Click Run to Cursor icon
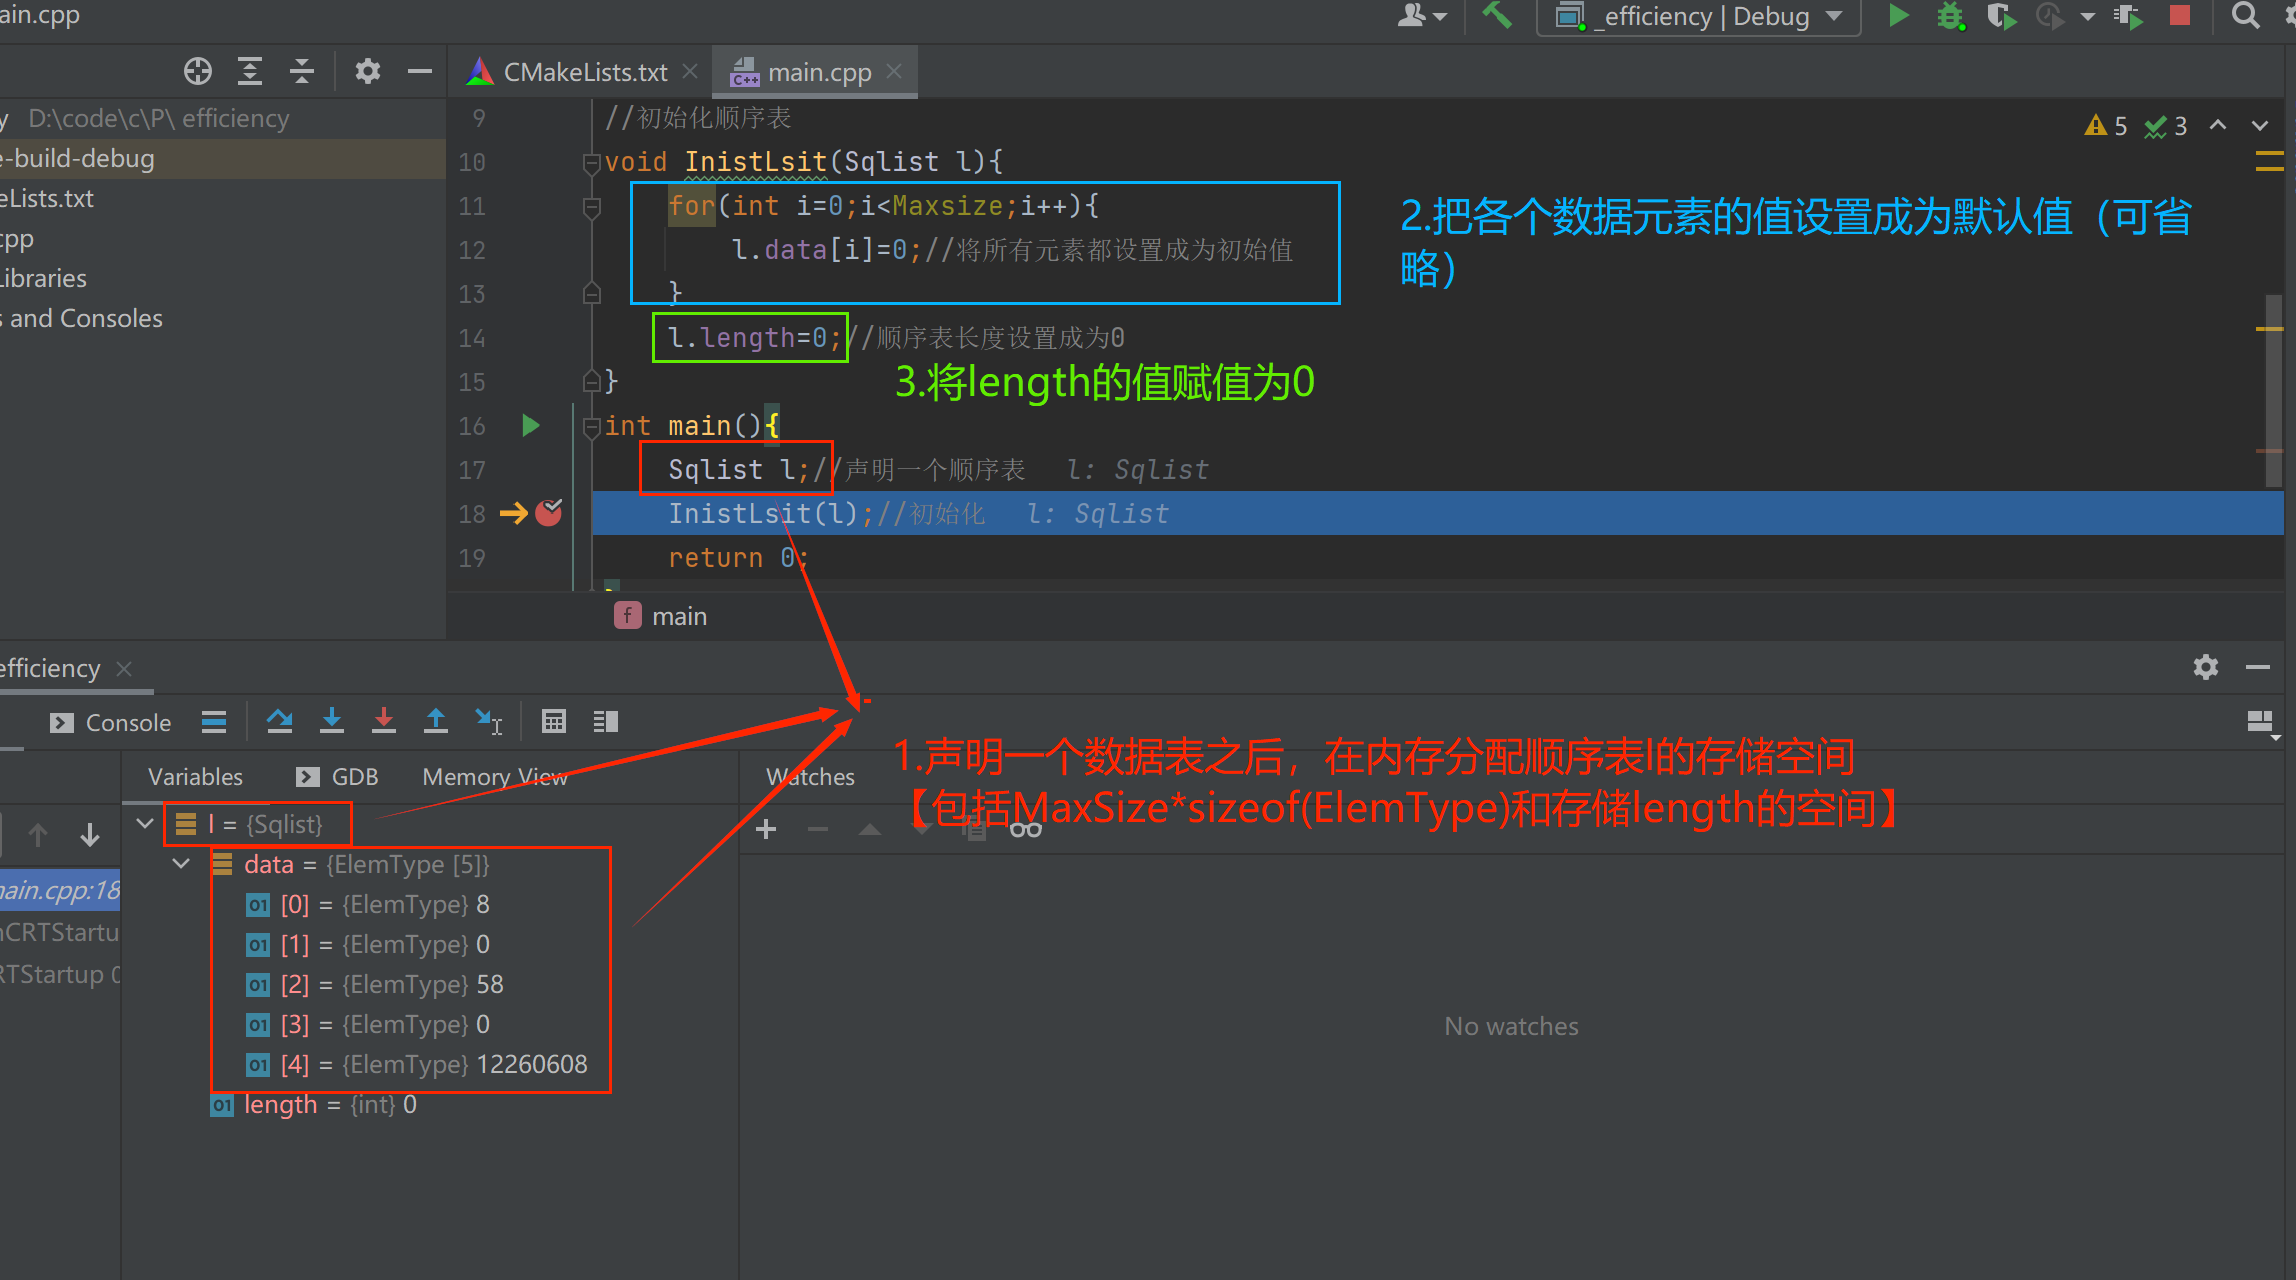Screen dimensions: 2296x1280 (x=489, y=721)
